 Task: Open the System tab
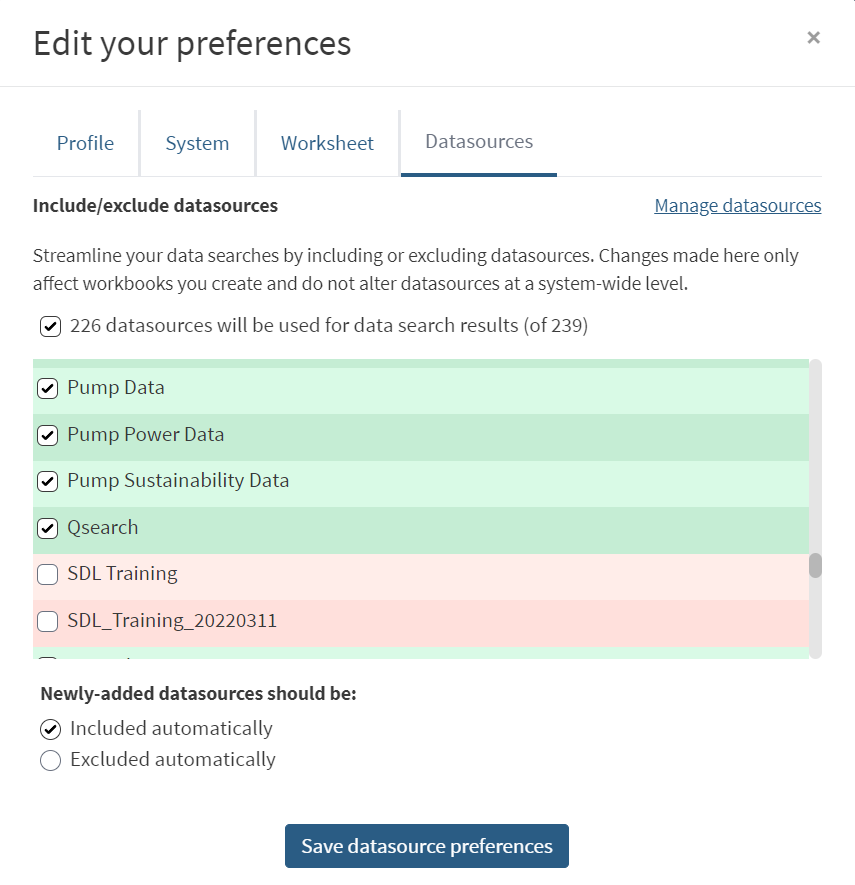pos(197,143)
